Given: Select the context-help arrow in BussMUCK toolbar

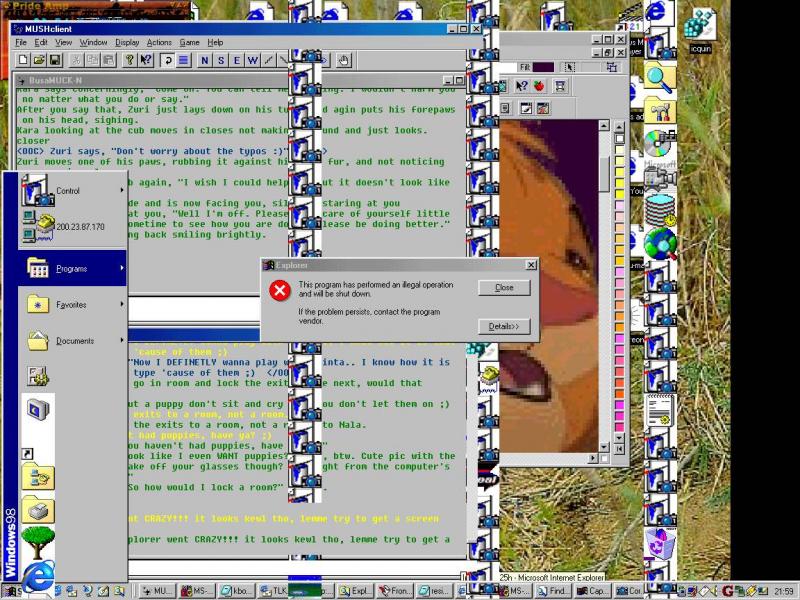Looking at the screenshot, I should 520,84.
